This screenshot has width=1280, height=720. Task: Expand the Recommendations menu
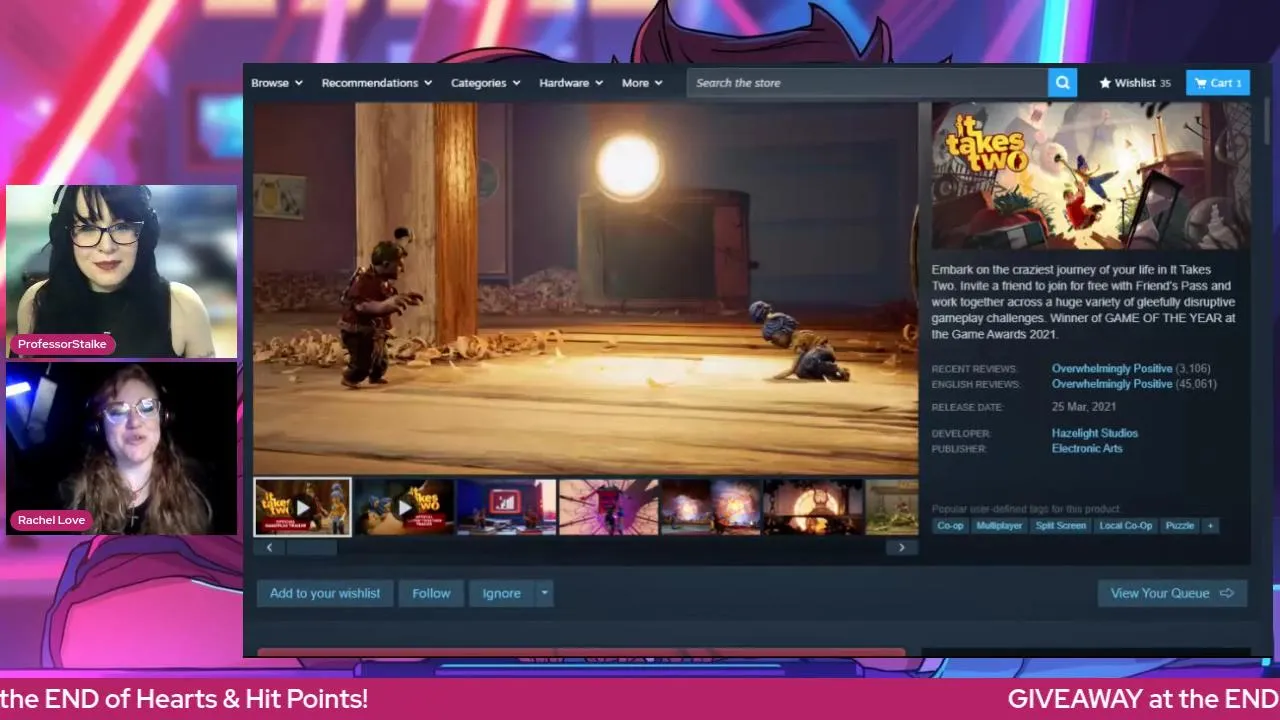point(377,83)
